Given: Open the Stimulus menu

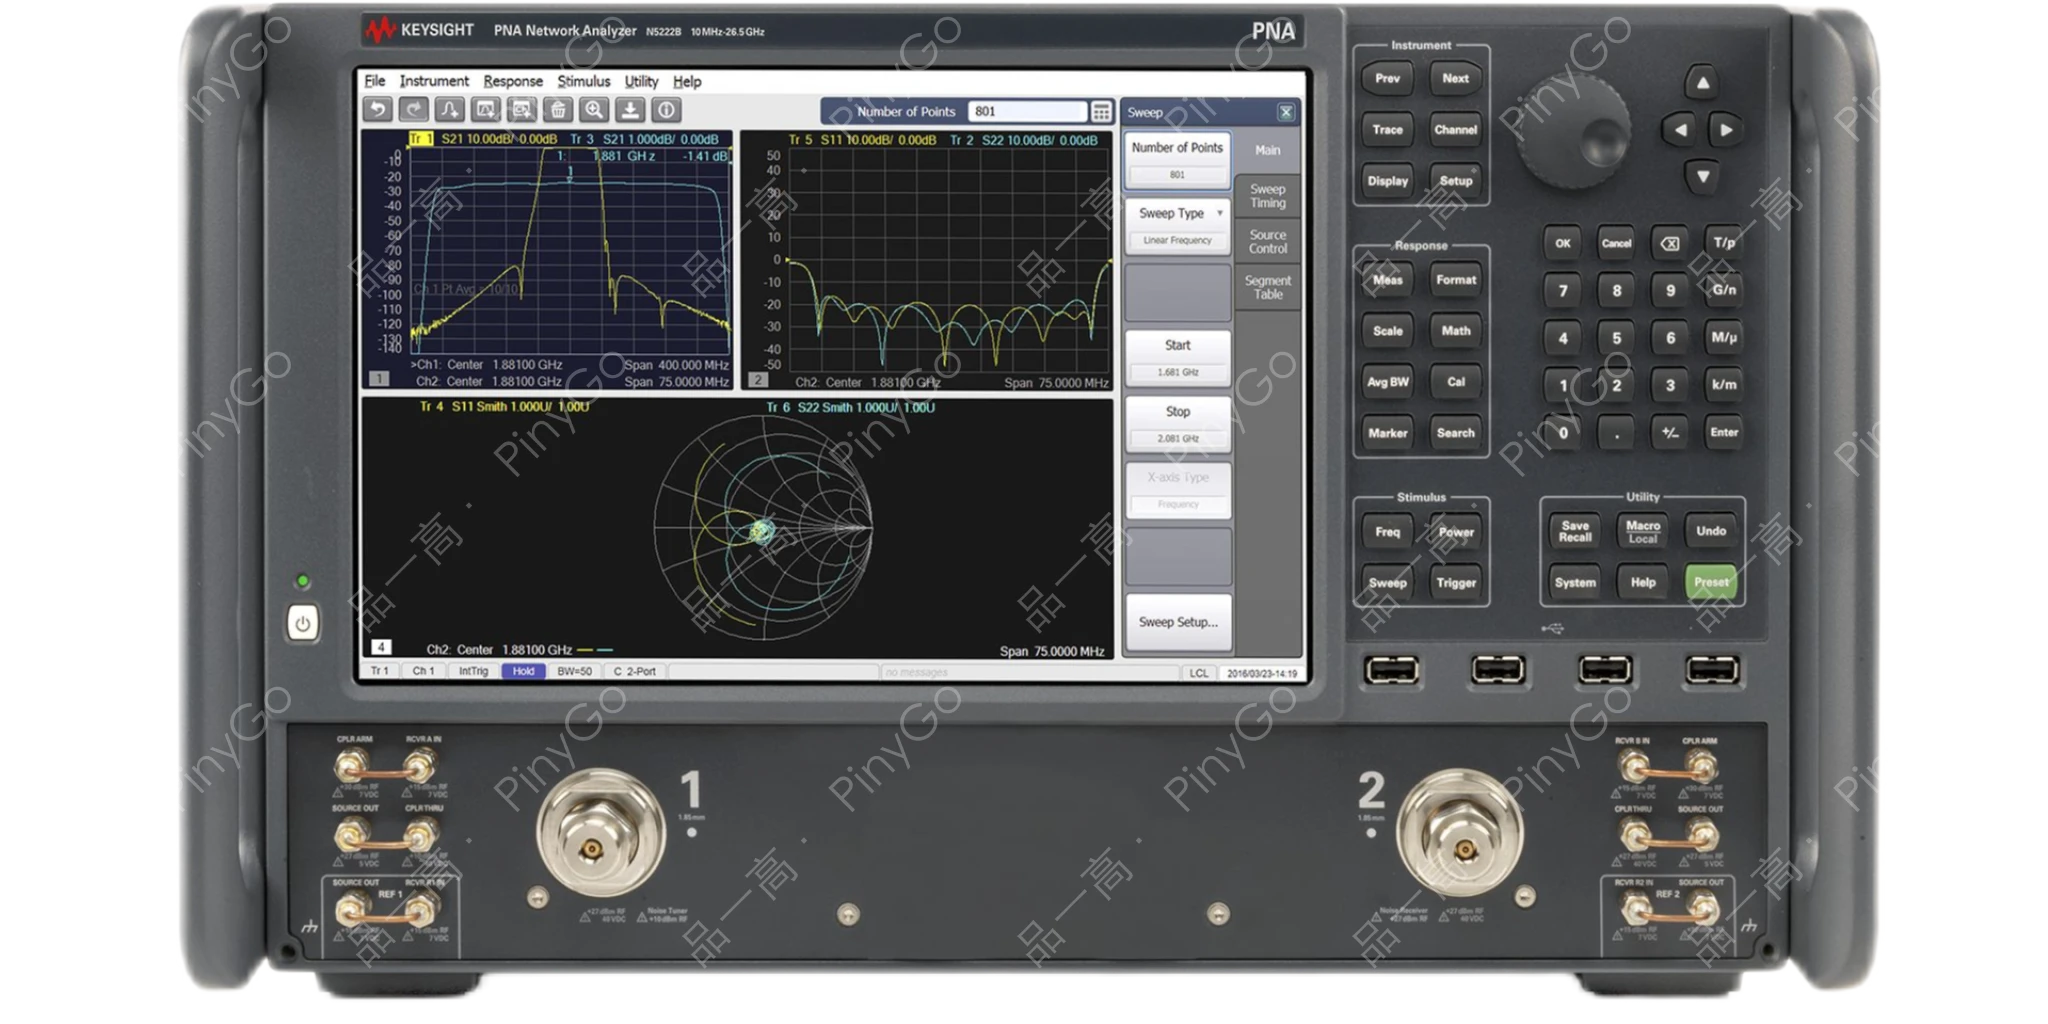Looking at the screenshot, I should click(583, 81).
